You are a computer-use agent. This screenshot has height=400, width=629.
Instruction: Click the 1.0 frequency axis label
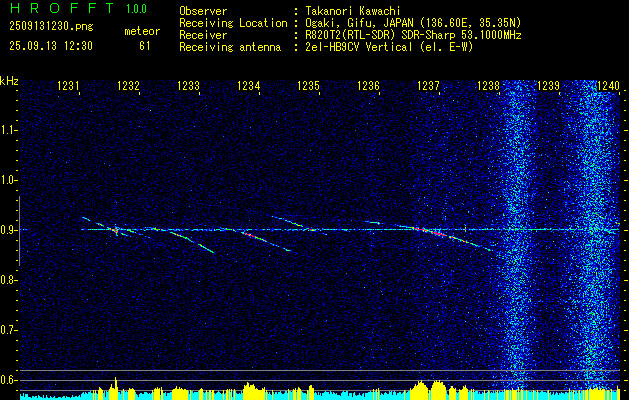[x=7, y=180]
